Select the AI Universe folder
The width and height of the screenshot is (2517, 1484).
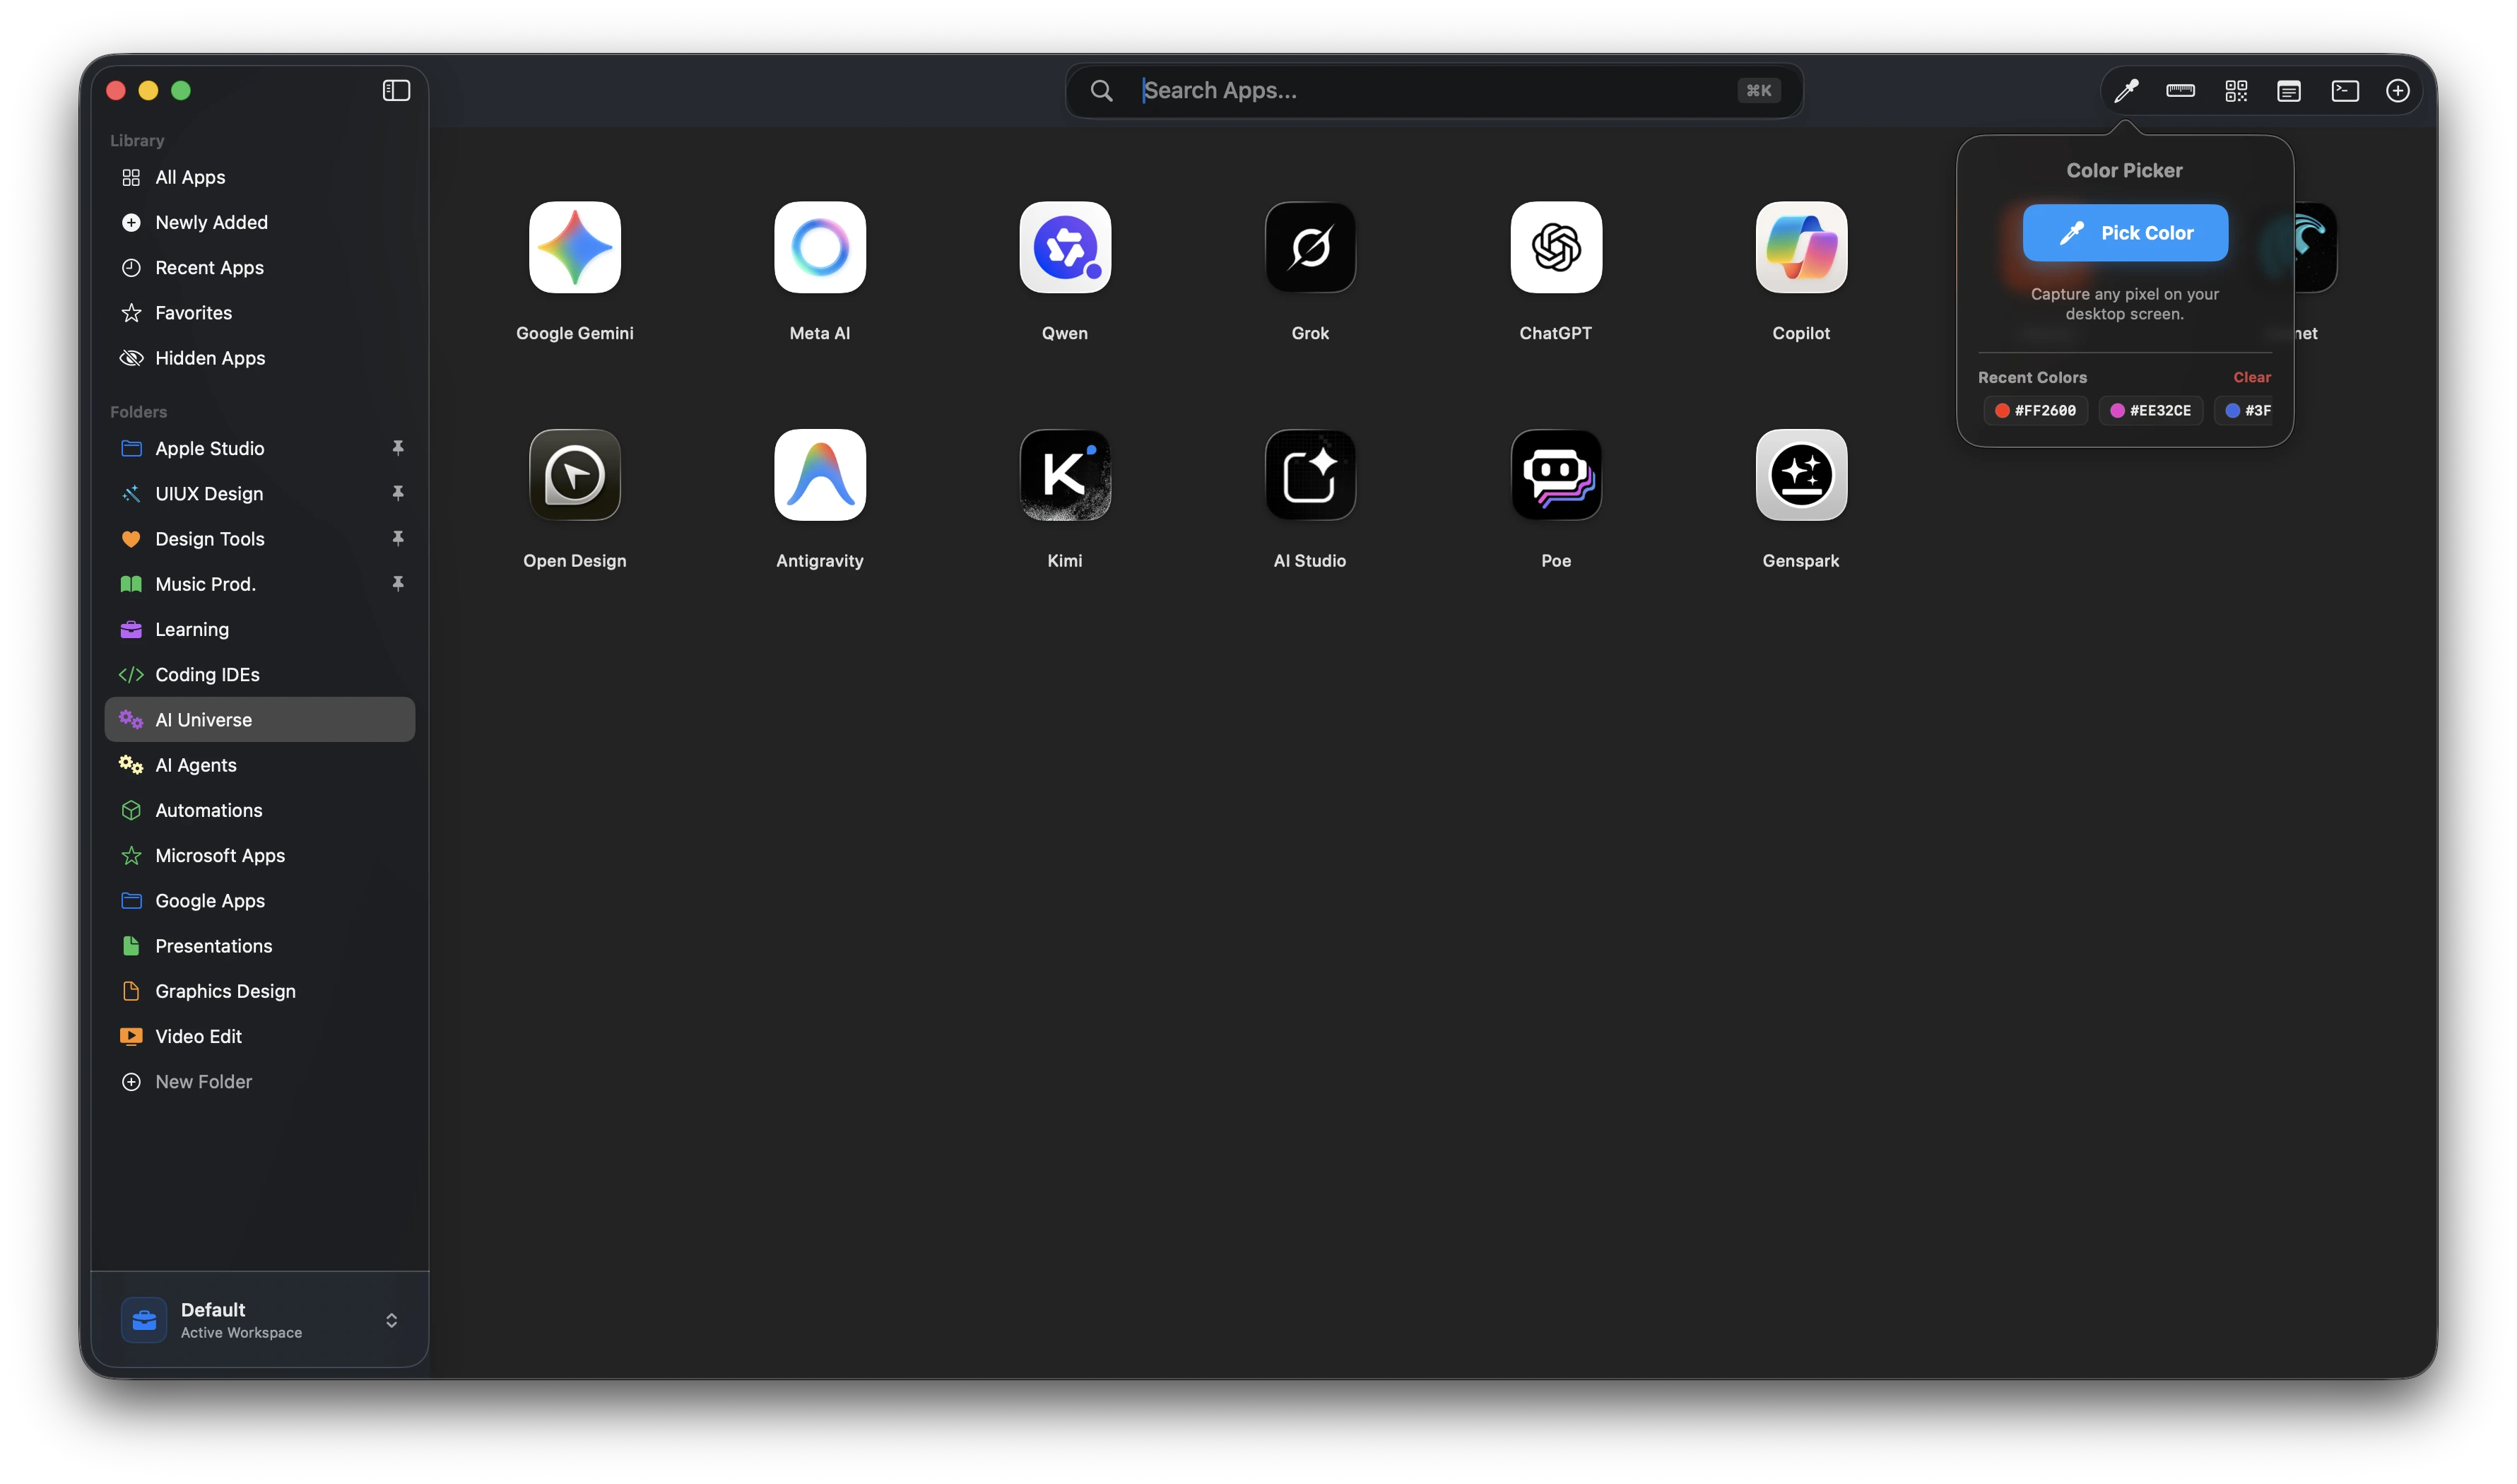click(x=260, y=719)
